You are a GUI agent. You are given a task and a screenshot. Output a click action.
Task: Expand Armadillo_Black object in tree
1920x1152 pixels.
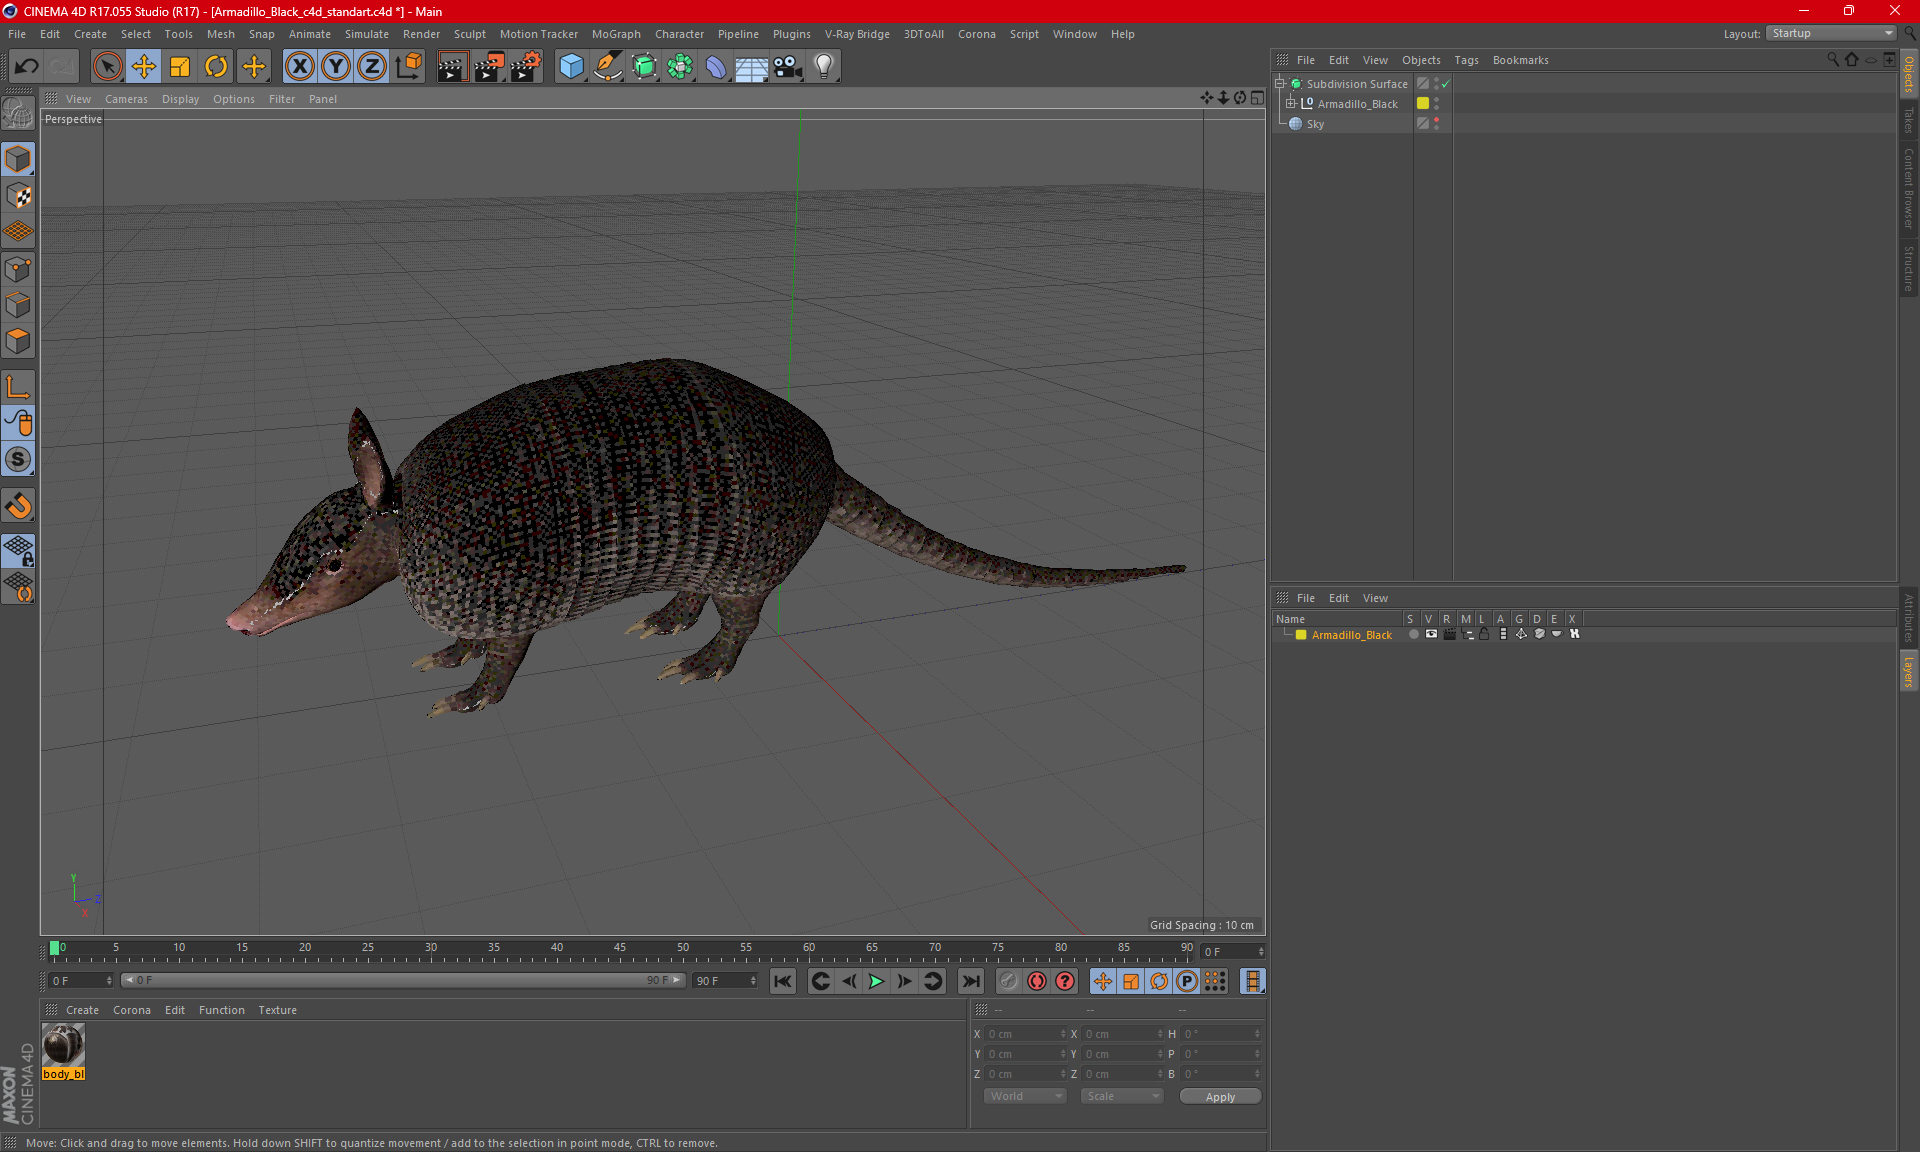tap(1291, 103)
